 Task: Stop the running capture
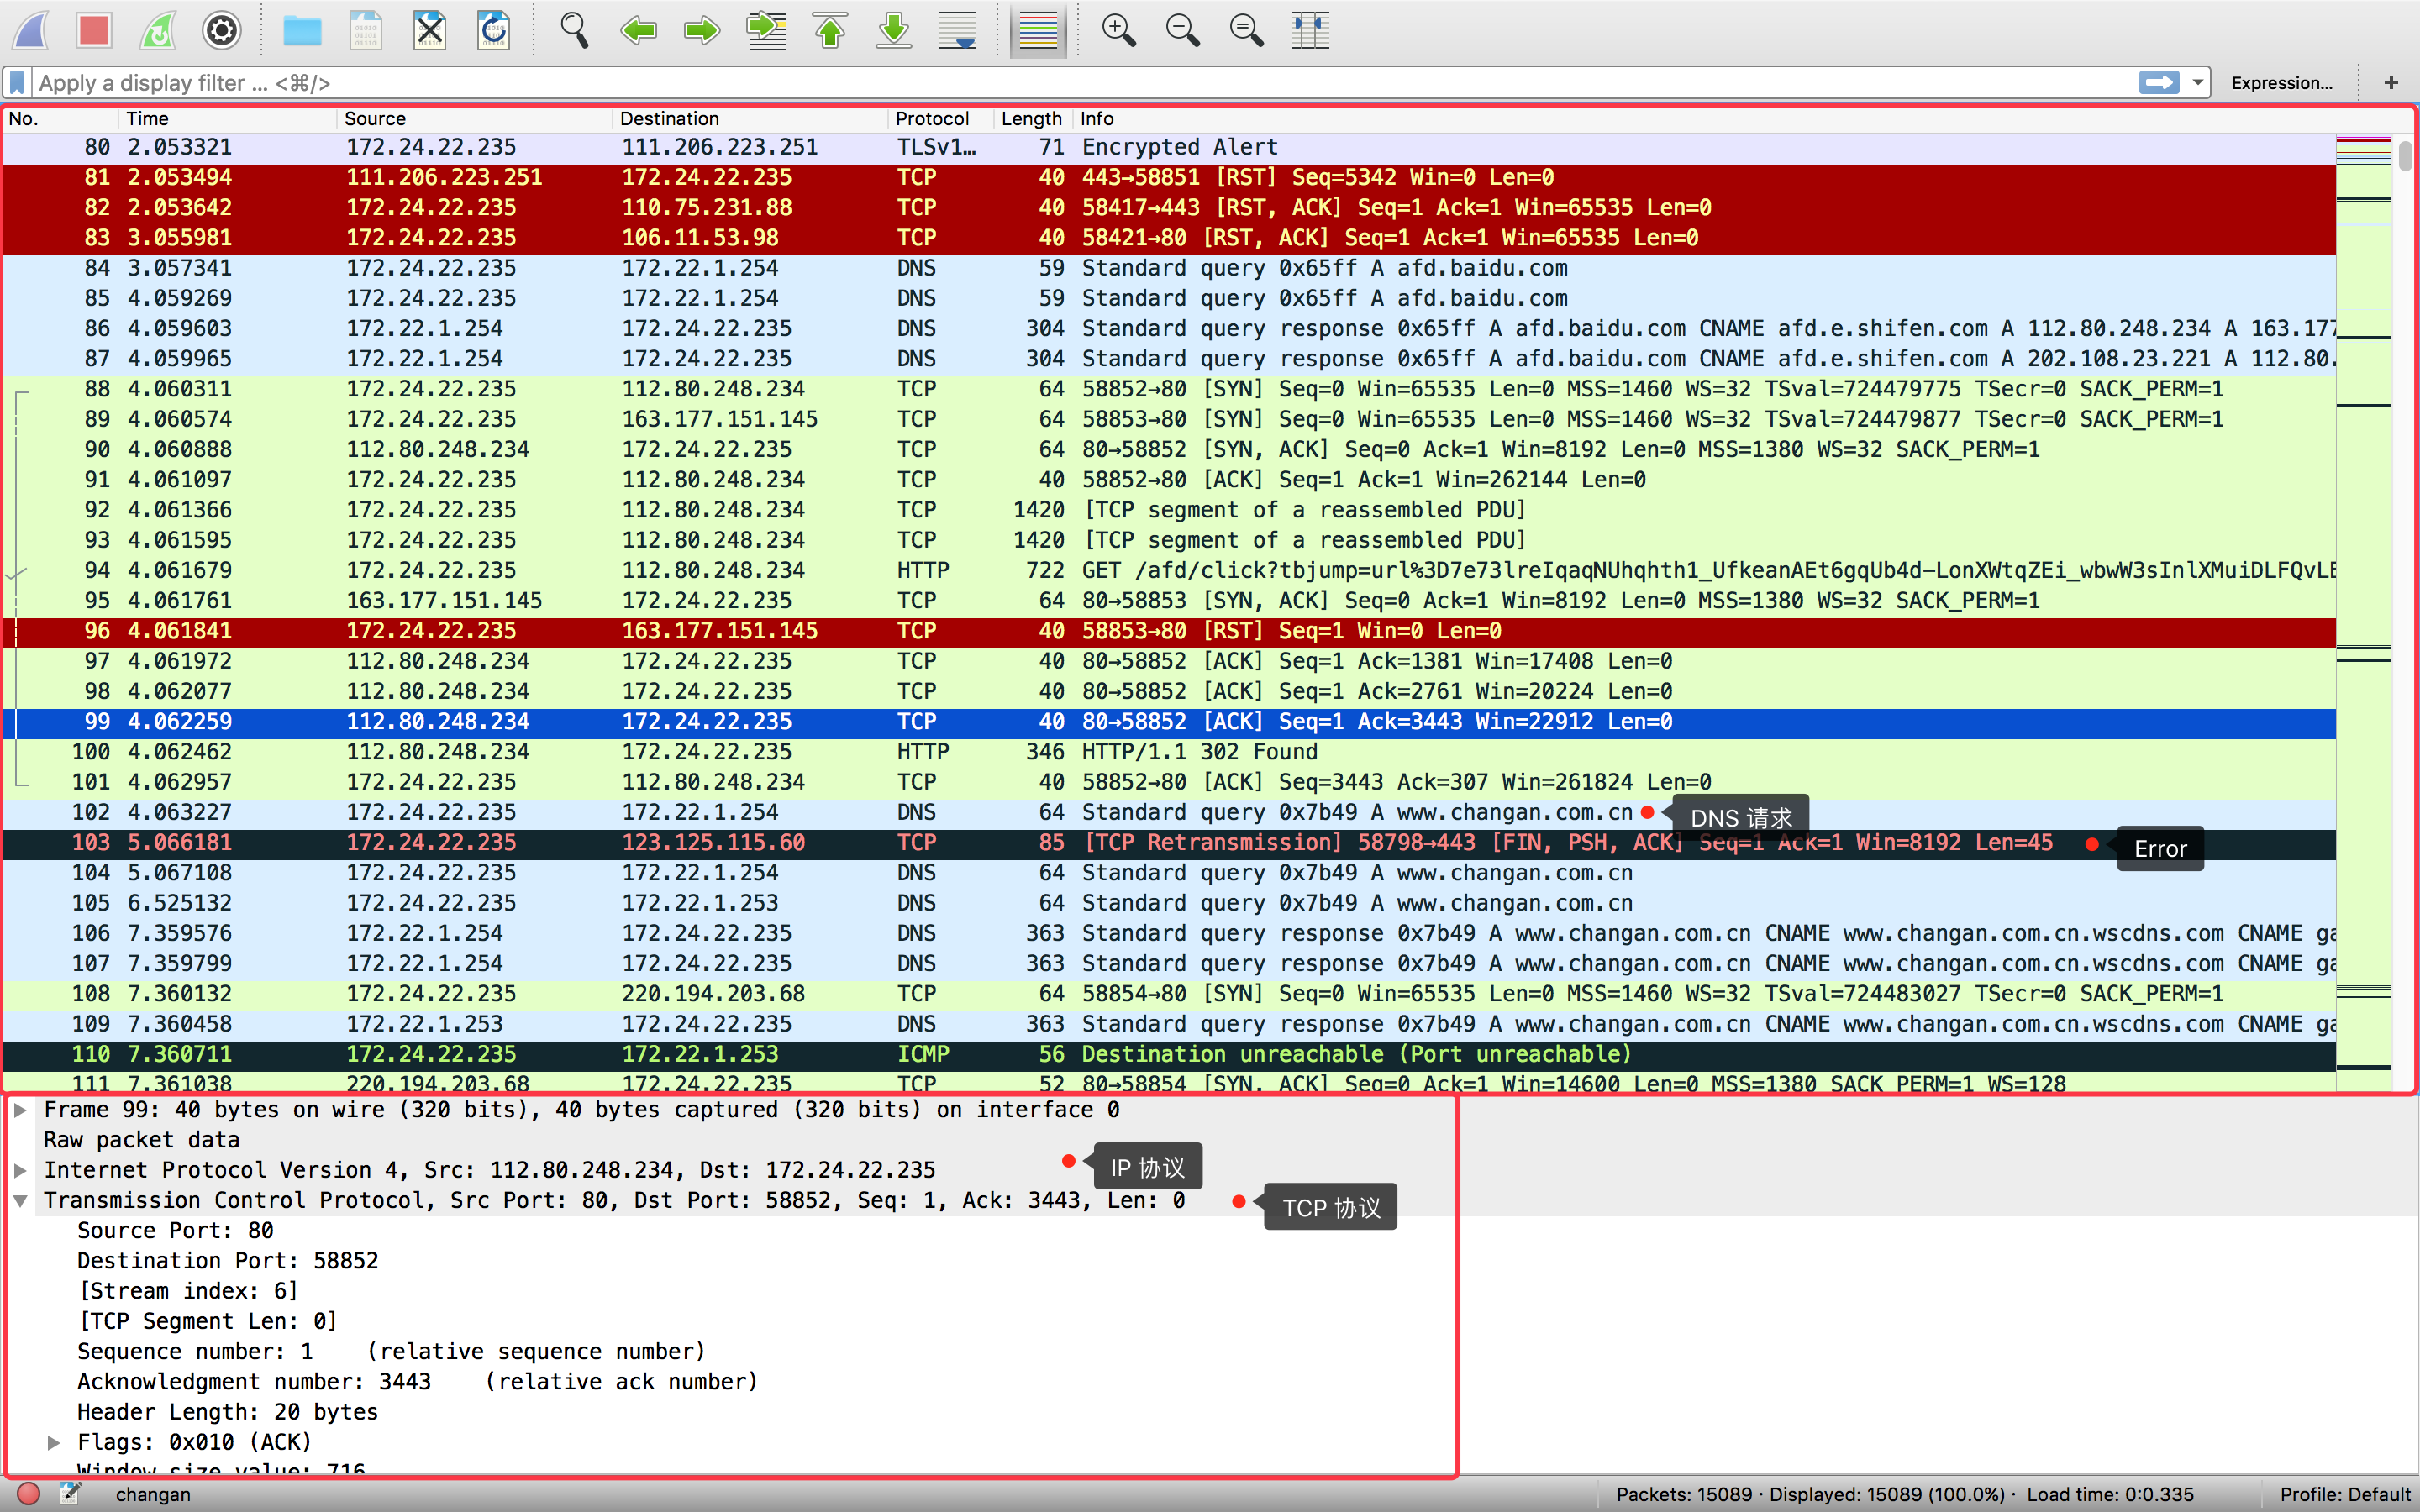pos(94,30)
